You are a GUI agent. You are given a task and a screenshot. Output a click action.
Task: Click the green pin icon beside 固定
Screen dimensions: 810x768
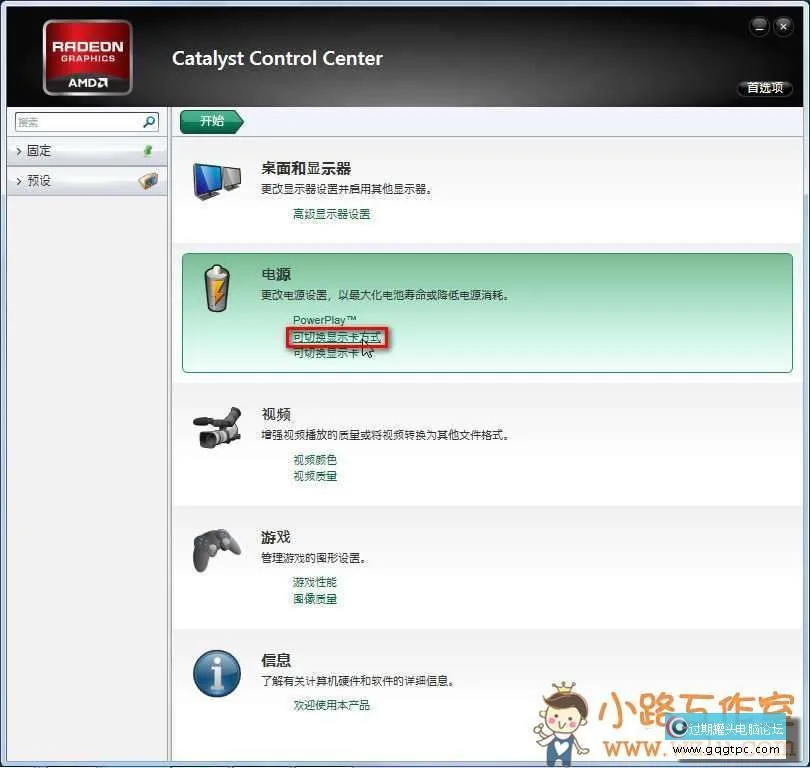pos(146,151)
